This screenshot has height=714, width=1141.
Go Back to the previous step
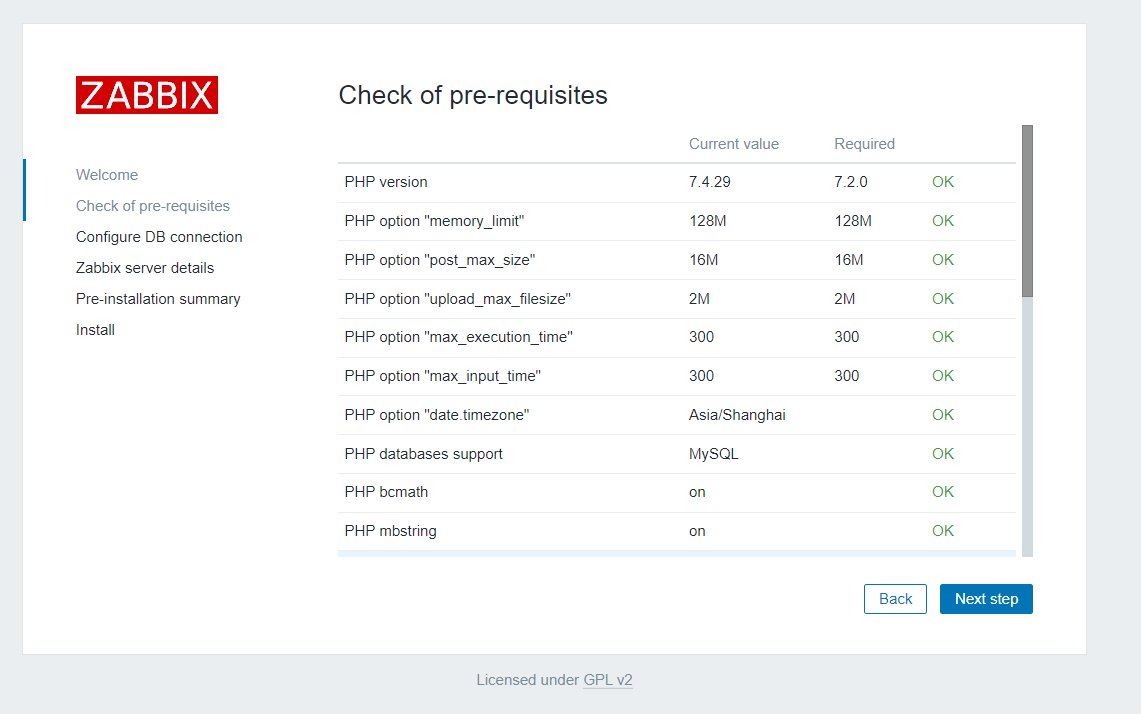[895, 599]
